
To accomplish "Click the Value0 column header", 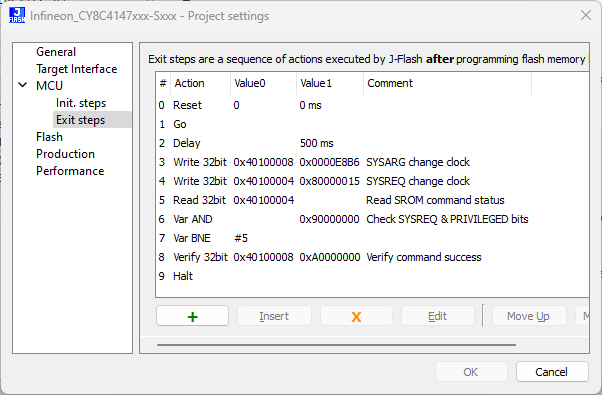I will [263, 83].
